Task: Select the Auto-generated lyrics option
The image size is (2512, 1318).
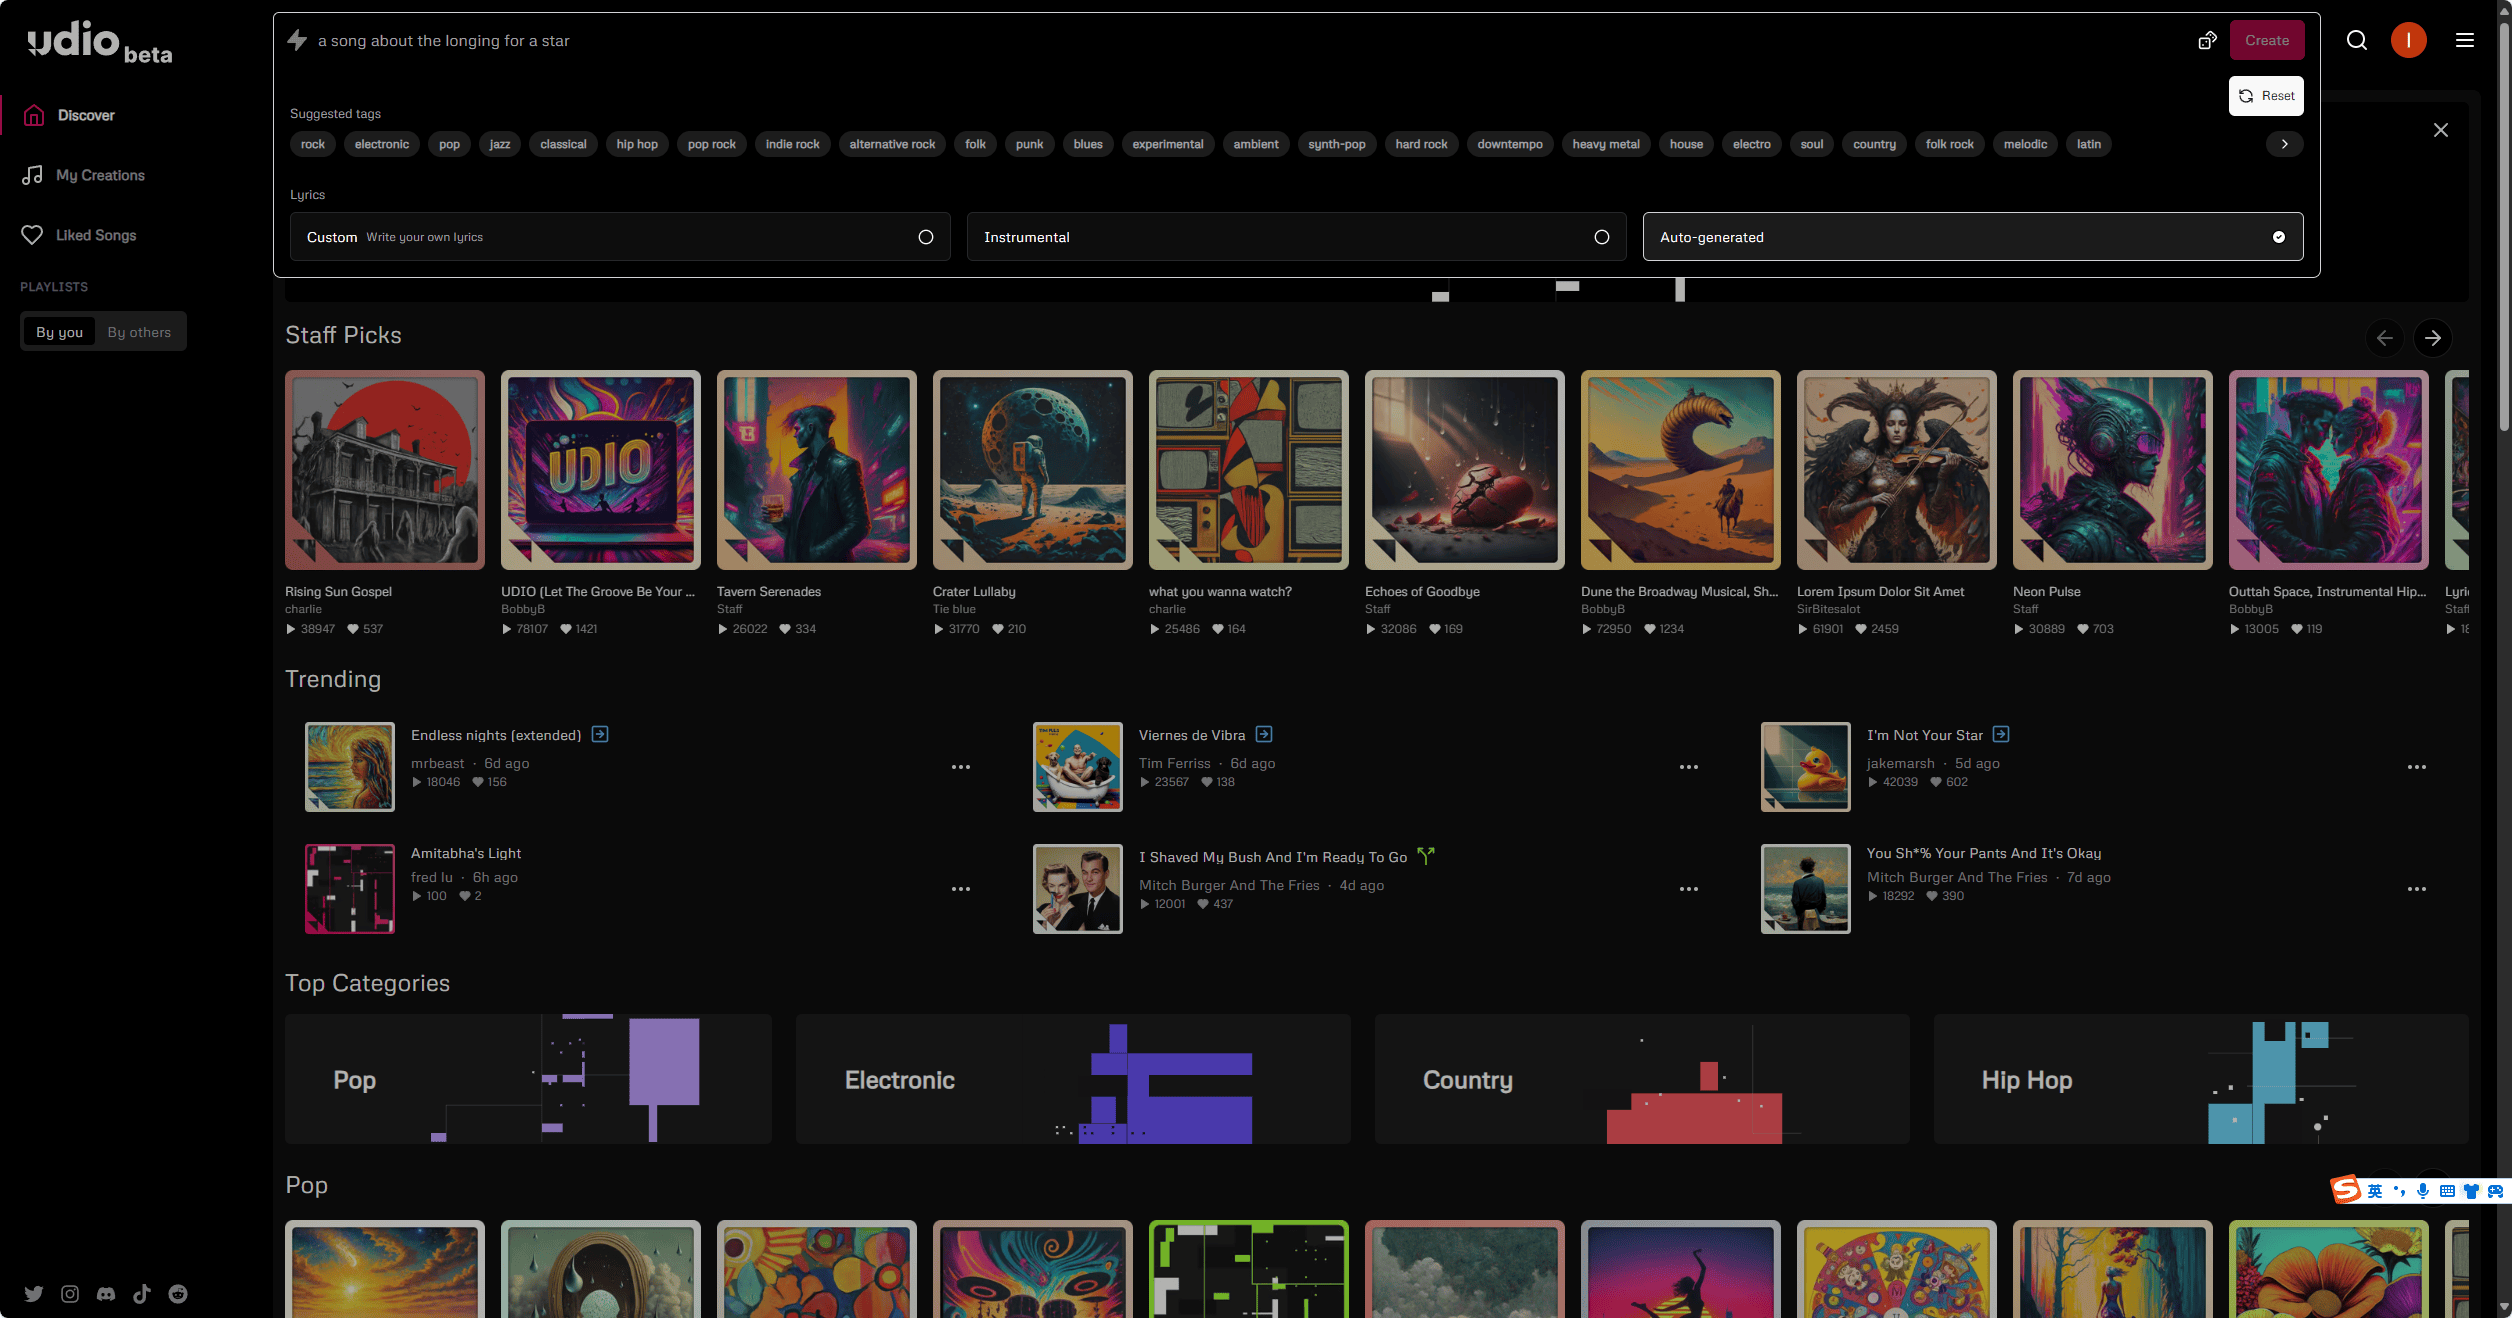Action: pos(2278,237)
